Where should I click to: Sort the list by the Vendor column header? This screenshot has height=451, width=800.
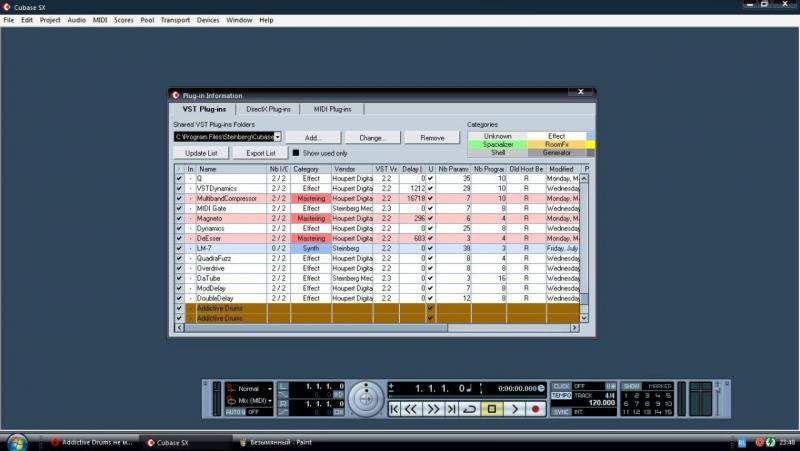click(352, 169)
